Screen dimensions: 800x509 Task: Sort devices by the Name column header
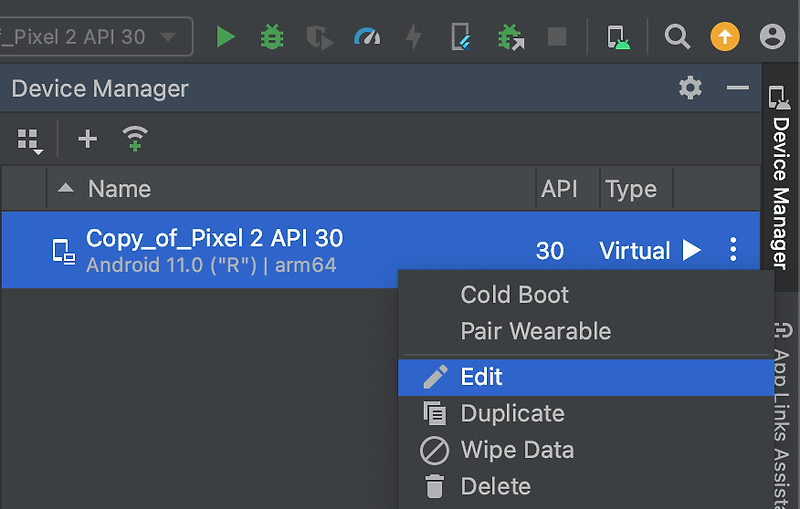119,189
